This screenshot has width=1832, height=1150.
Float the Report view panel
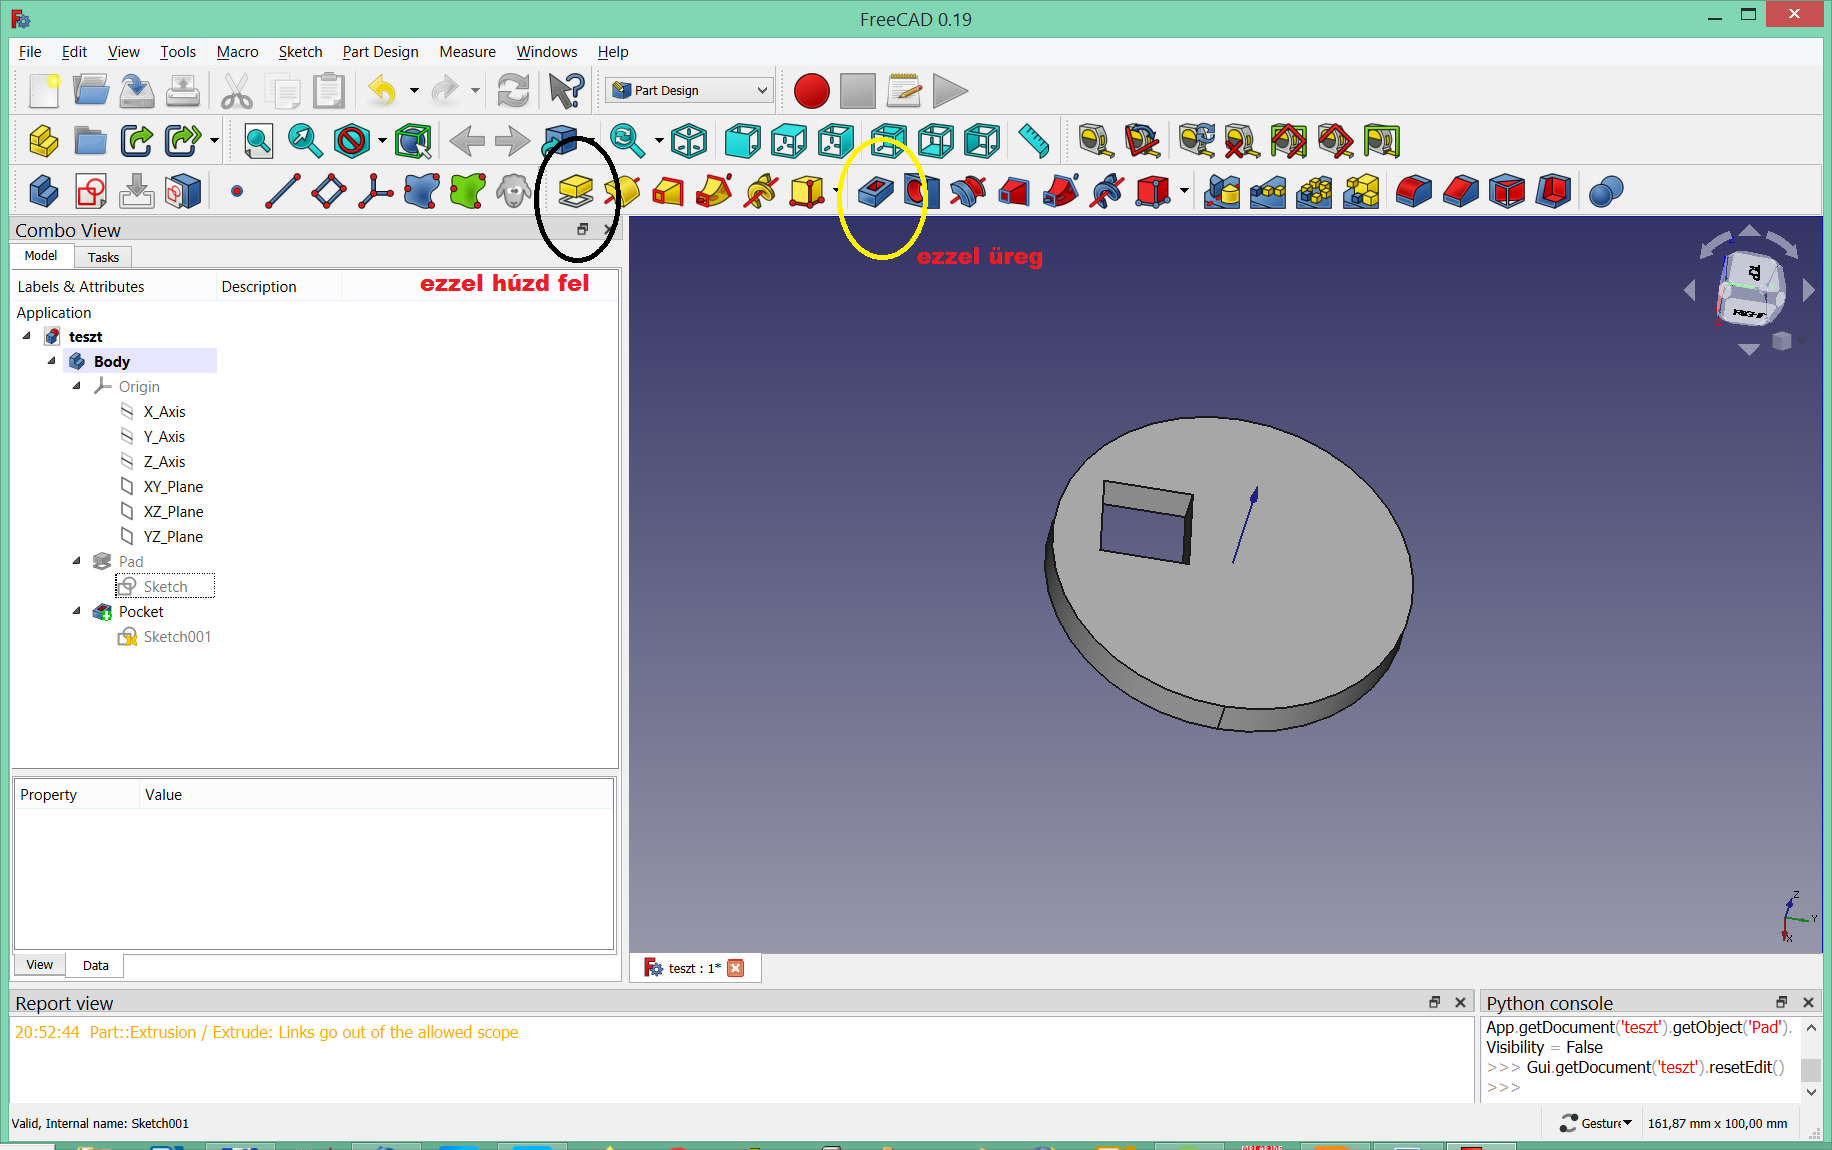1435,1002
